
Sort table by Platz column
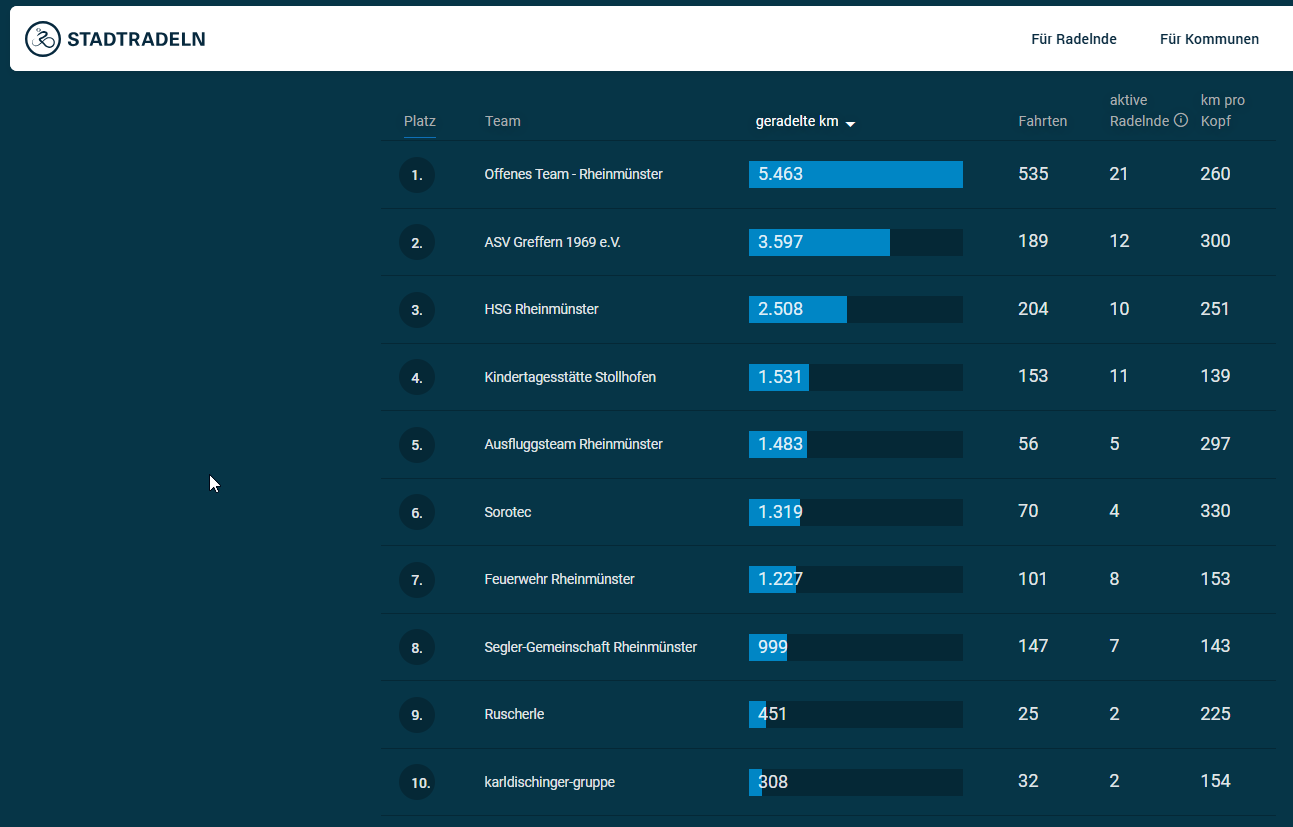420,121
